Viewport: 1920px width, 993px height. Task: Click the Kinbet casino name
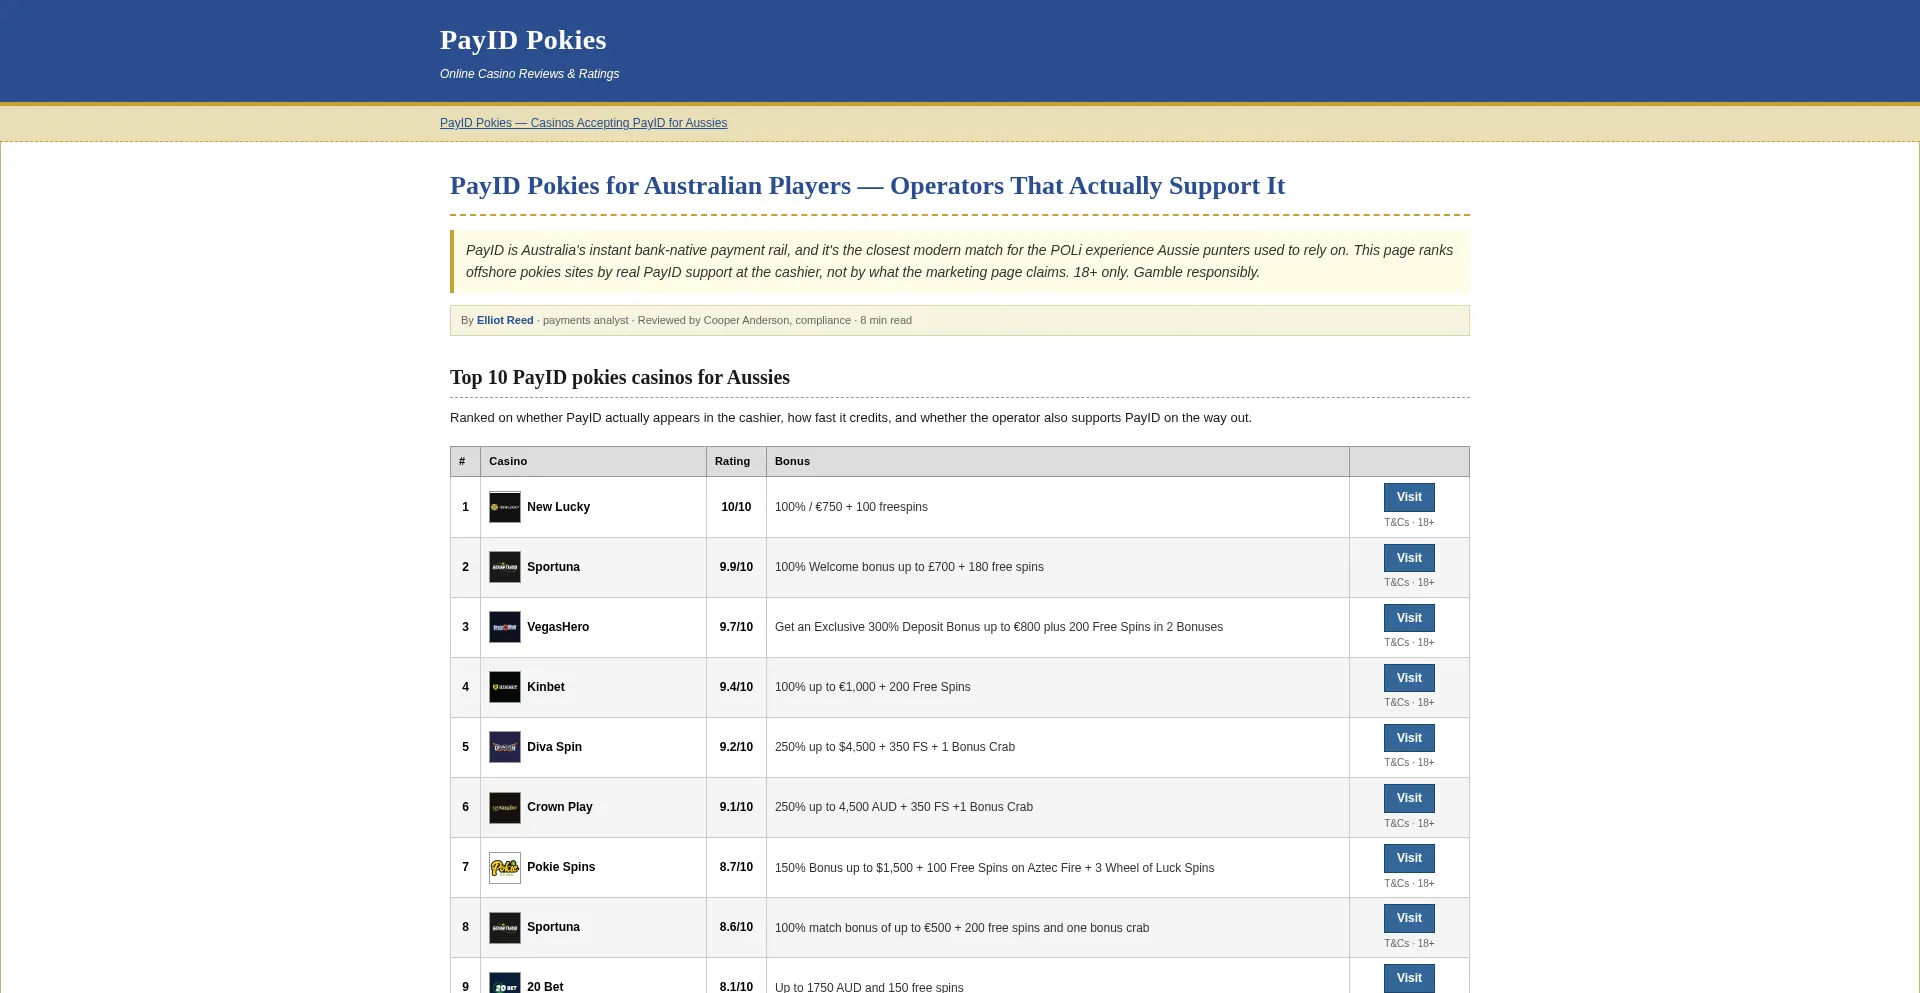(x=546, y=687)
